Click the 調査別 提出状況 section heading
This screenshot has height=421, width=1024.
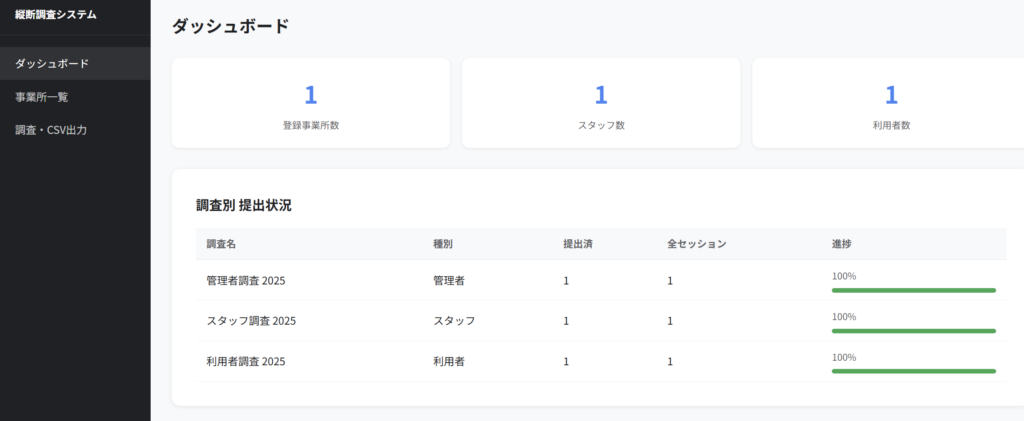pos(244,205)
